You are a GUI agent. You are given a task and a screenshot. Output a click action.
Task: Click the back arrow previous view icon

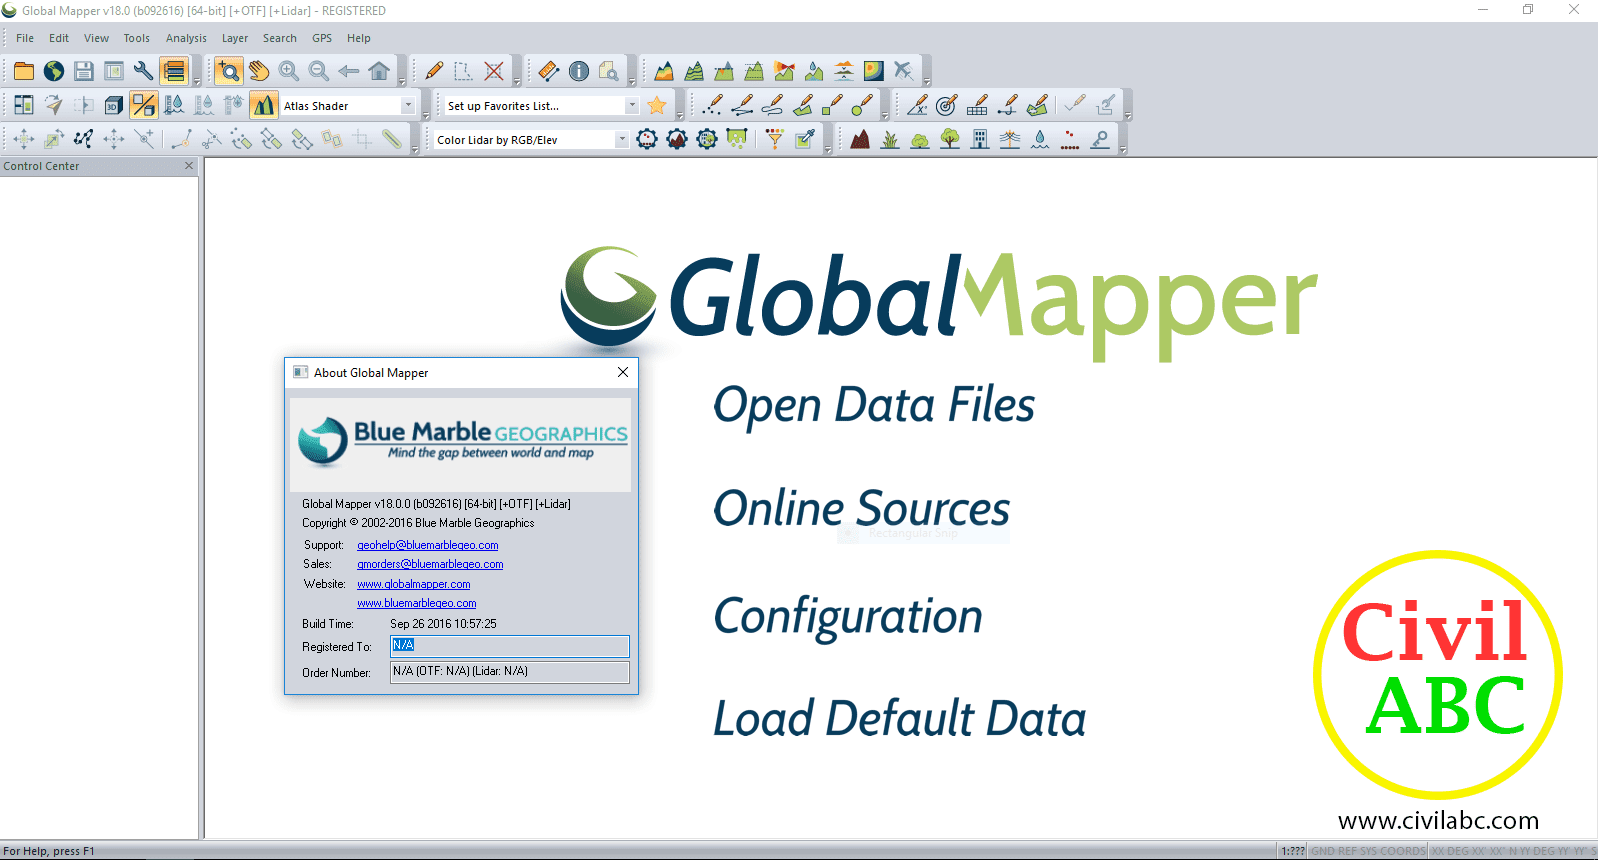point(349,71)
